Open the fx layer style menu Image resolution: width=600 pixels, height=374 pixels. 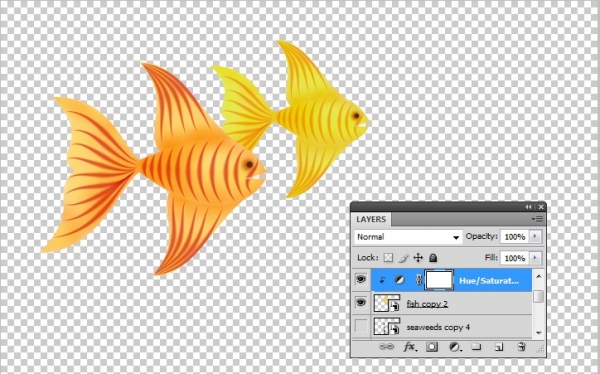pos(410,347)
